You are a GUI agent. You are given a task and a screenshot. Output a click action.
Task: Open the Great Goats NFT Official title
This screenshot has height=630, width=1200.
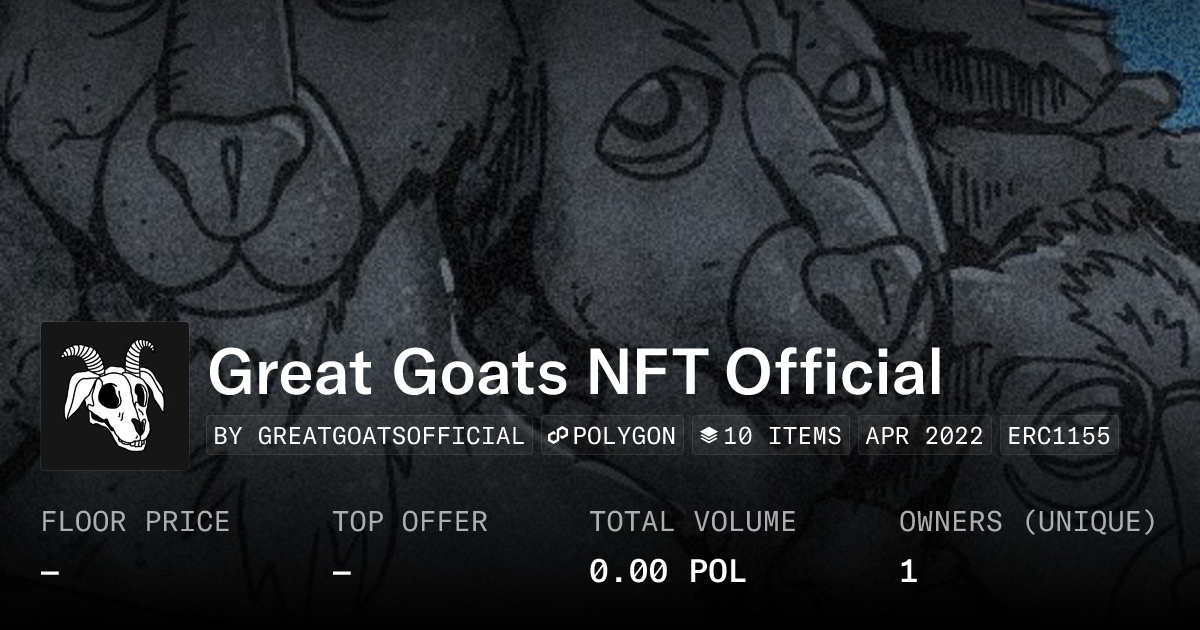(575, 373)
